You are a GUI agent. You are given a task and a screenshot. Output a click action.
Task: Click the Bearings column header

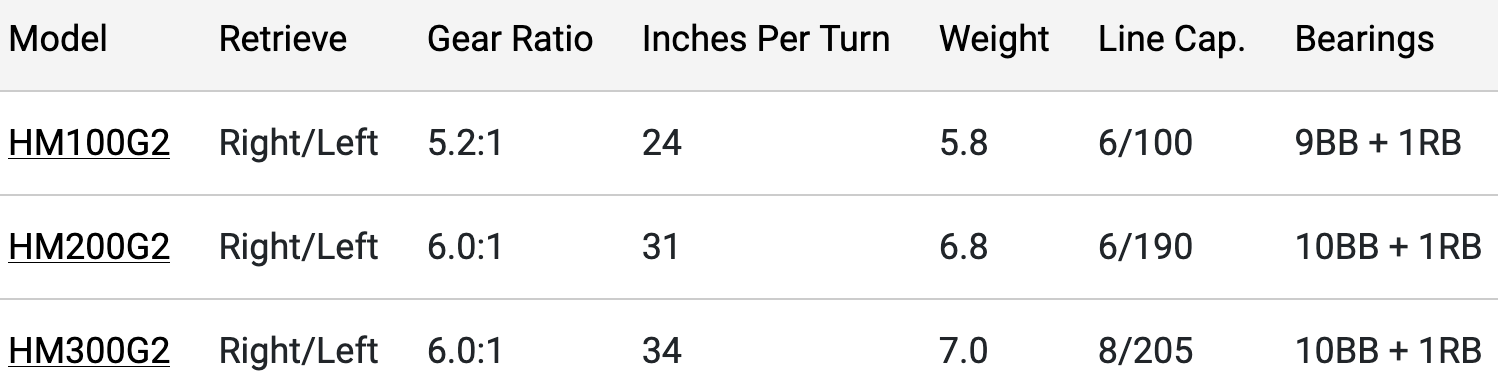(x=1365, y=39)
